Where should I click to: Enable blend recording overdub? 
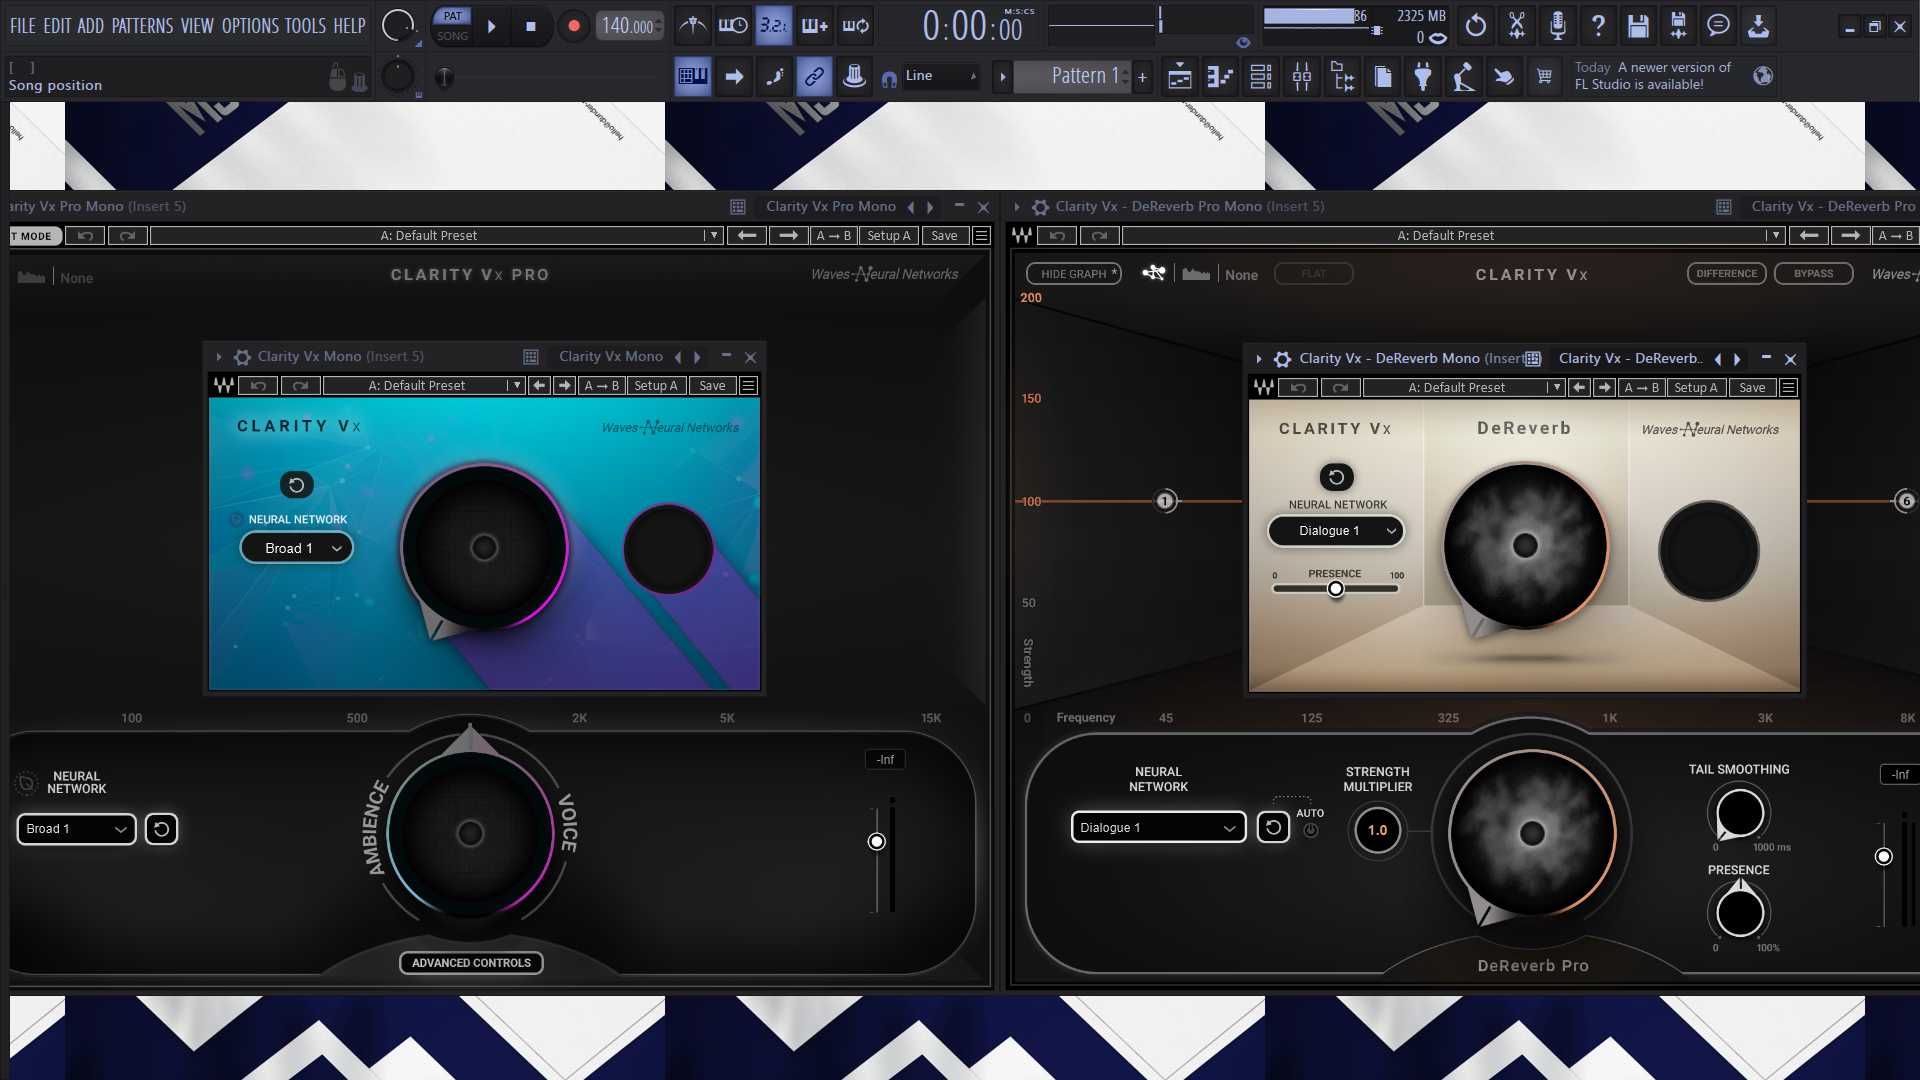tap(814, 26)
